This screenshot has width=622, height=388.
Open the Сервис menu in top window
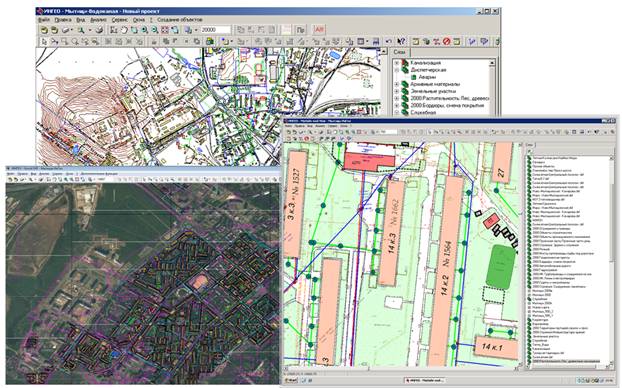pos(119,19)
